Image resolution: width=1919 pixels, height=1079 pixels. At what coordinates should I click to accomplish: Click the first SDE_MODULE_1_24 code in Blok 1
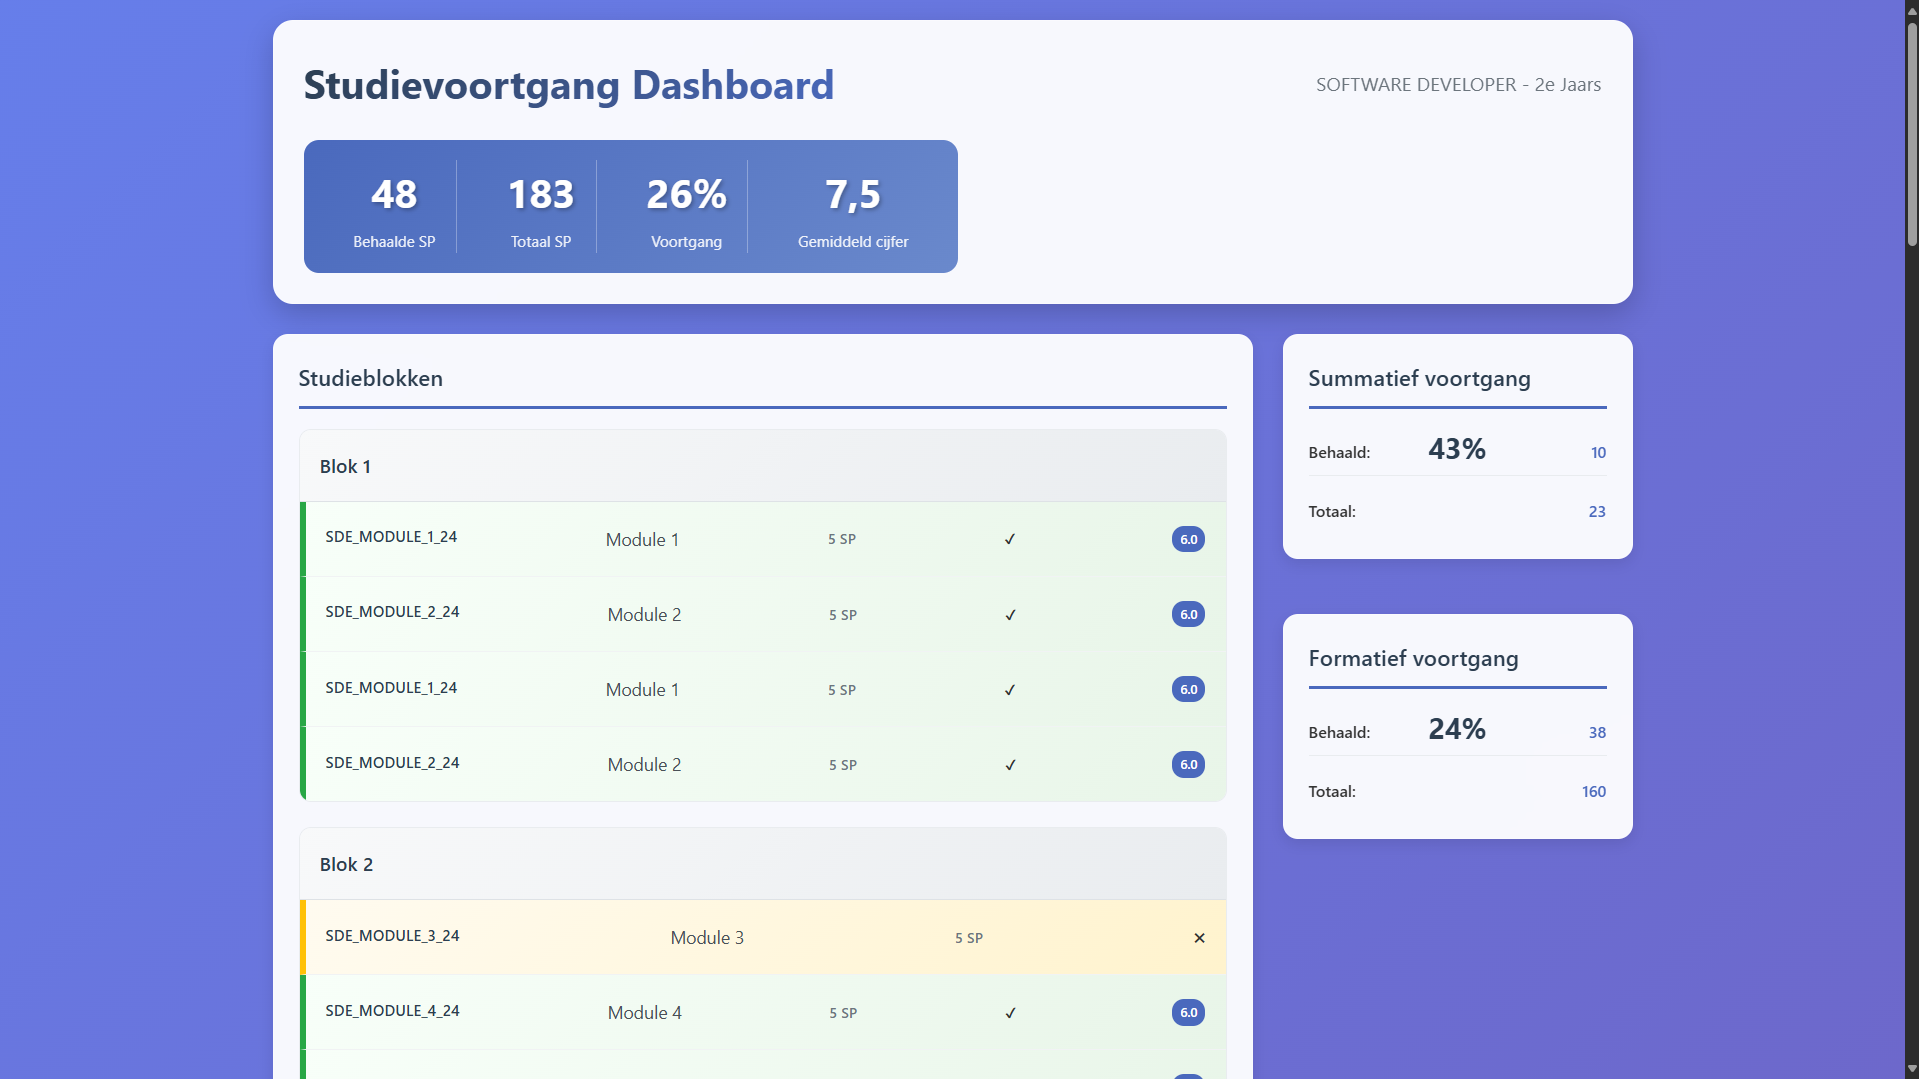(391, 537)
